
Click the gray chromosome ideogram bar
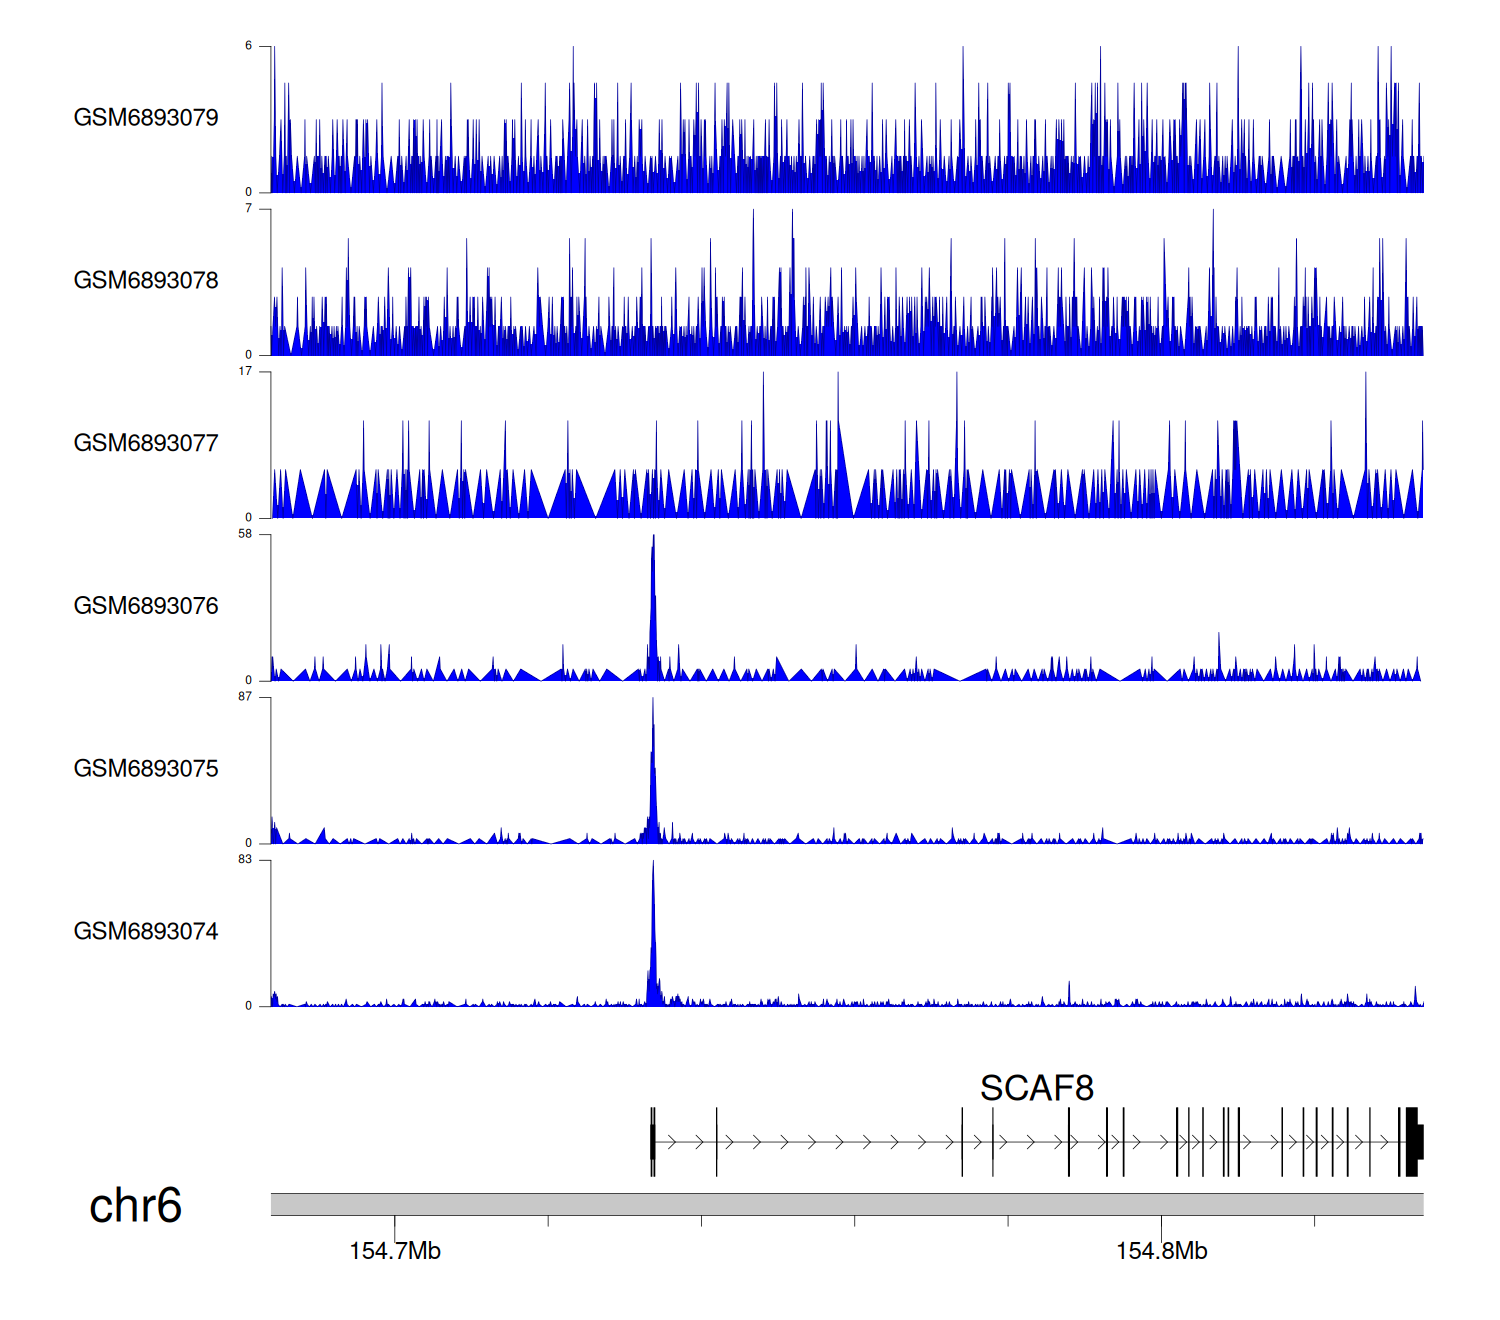846,1204
